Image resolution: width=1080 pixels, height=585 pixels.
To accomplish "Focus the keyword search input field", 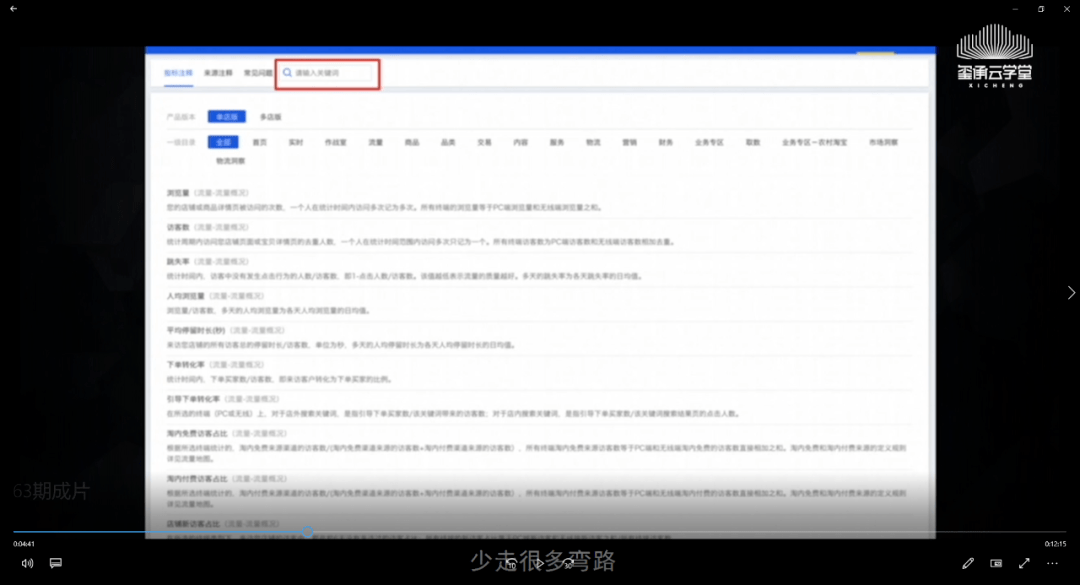I will [328, 73].
